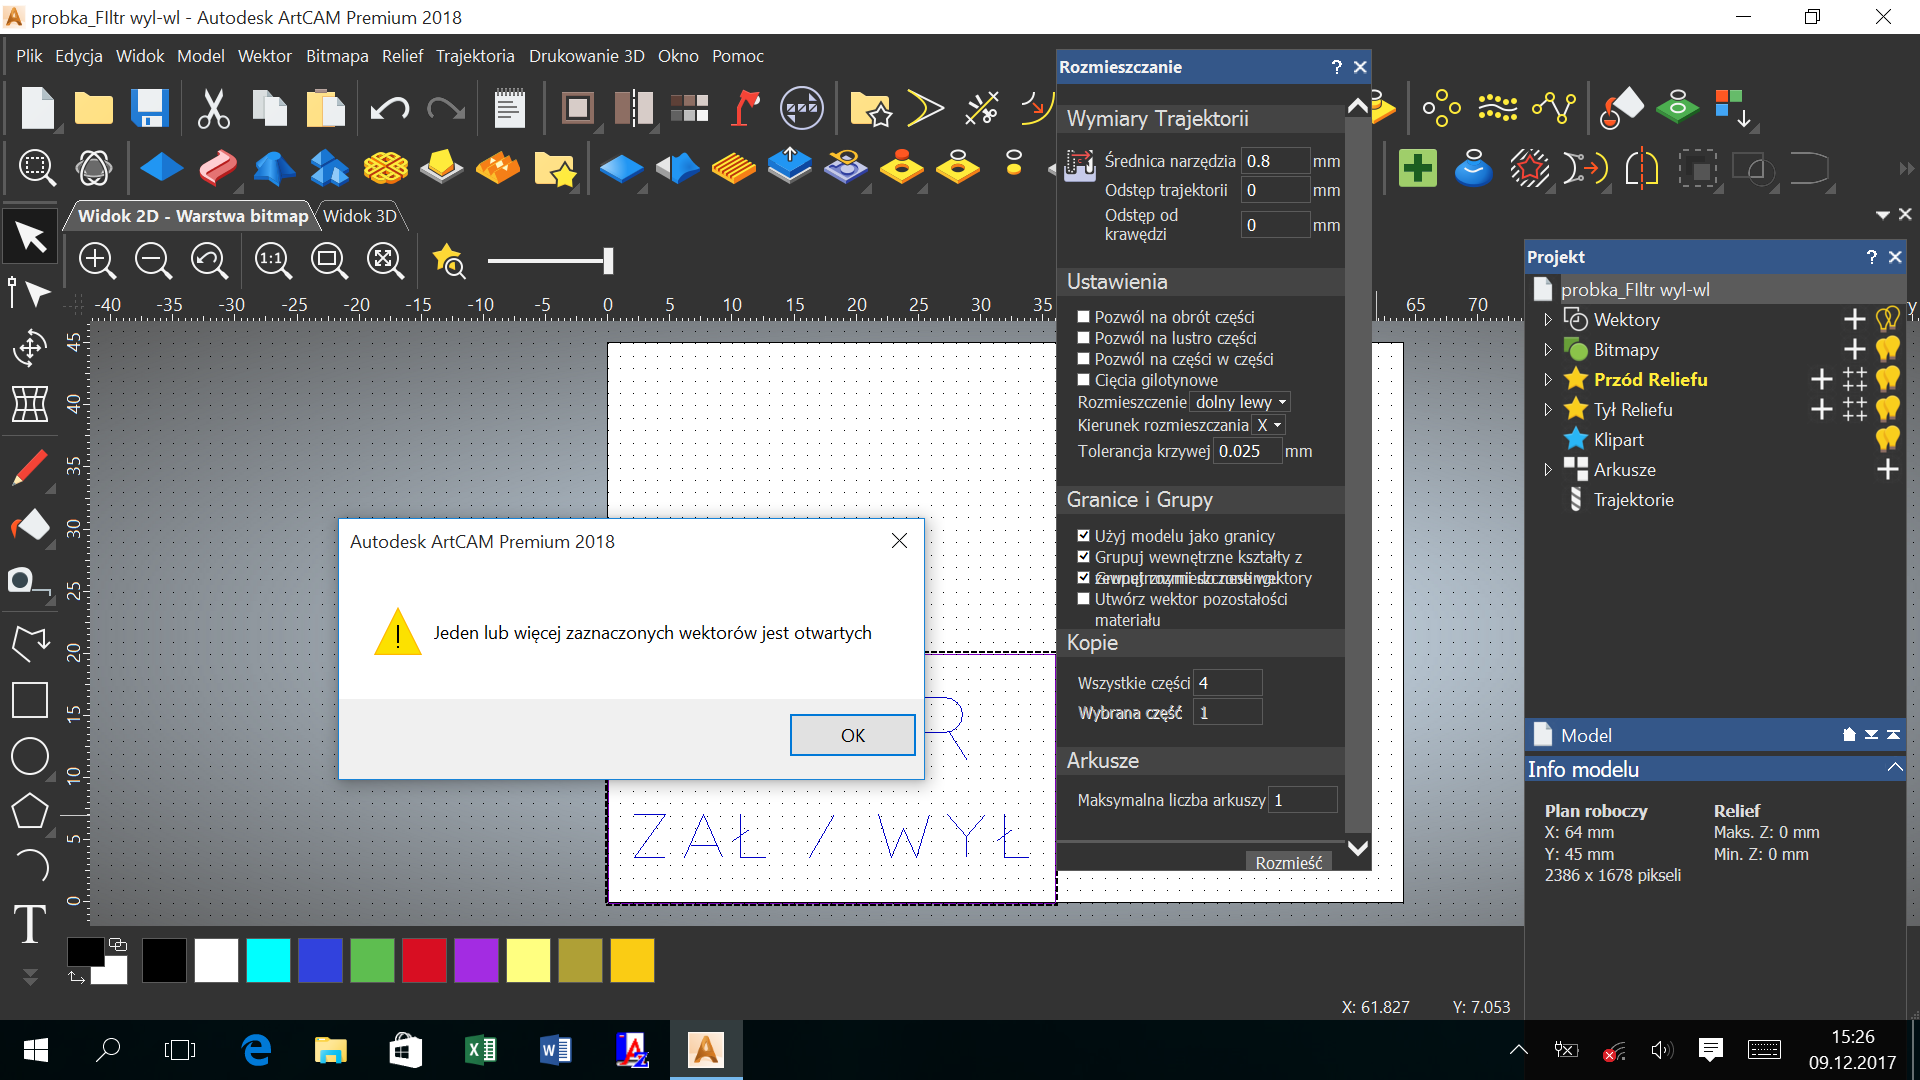This screenshot has height=1080, width=1920.
Task: Show hidden system tray icons
Action: click(x=1518, y=1049)
